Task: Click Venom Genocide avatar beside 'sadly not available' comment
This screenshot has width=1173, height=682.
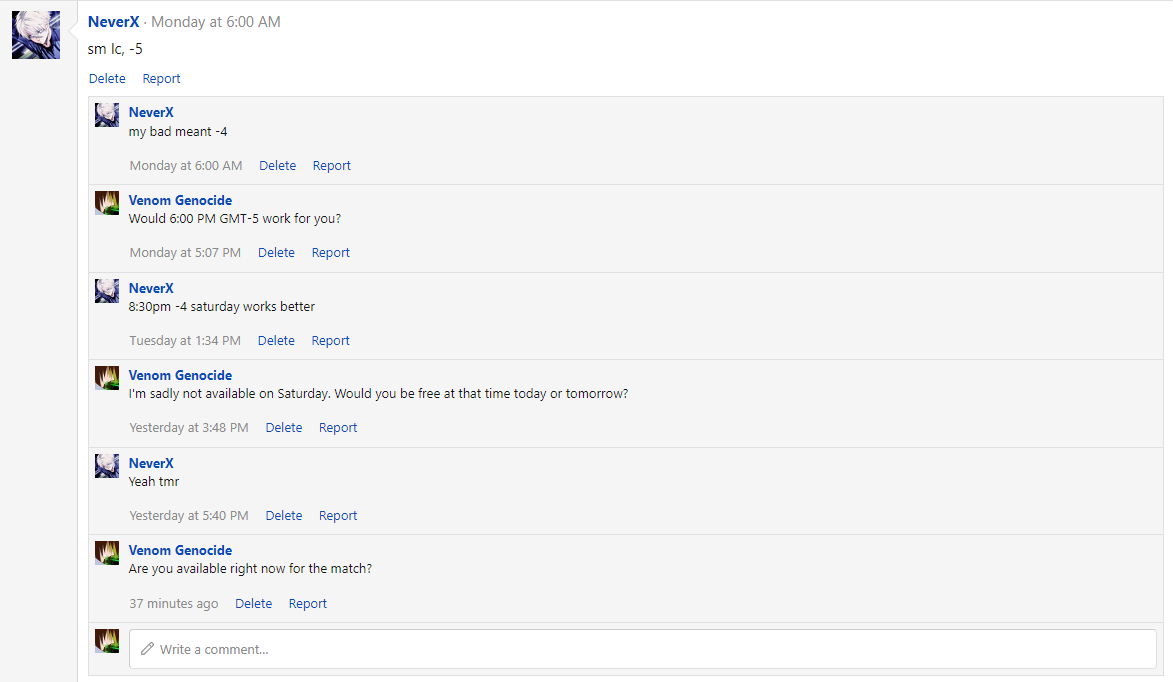Action: 107,378
